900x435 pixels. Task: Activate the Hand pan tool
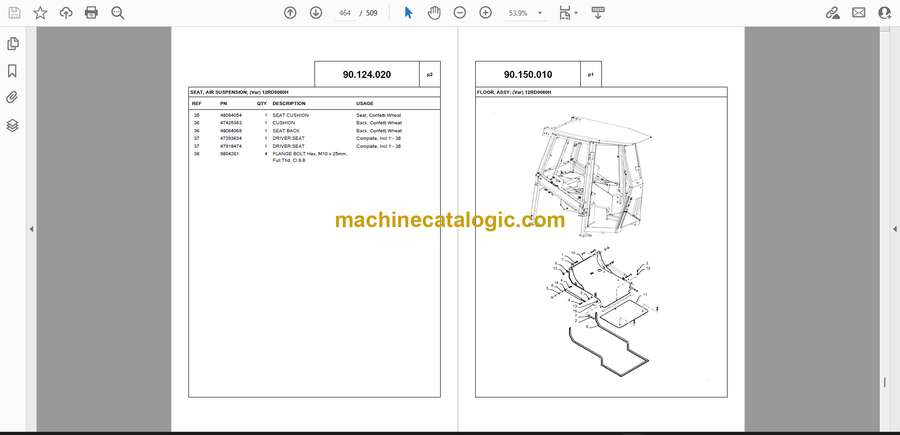click(434, 13)
